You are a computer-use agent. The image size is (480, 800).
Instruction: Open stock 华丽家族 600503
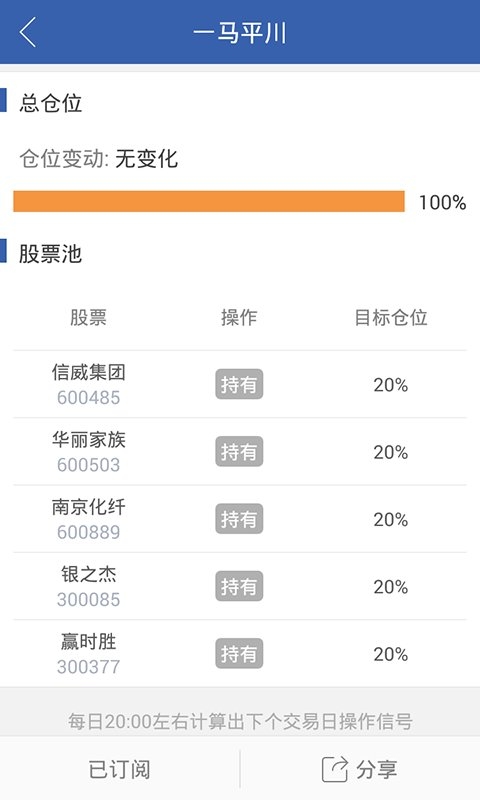click(x=88, y=452)
